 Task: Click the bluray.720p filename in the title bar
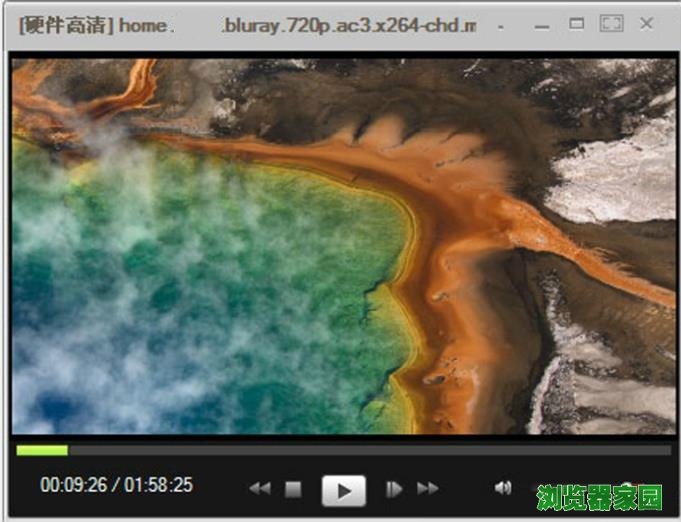pos(348,25)
